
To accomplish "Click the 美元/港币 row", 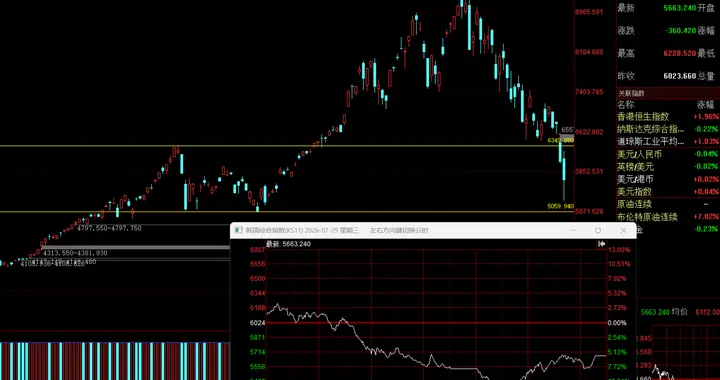I will pyautogui.click(x=668, y=179).
